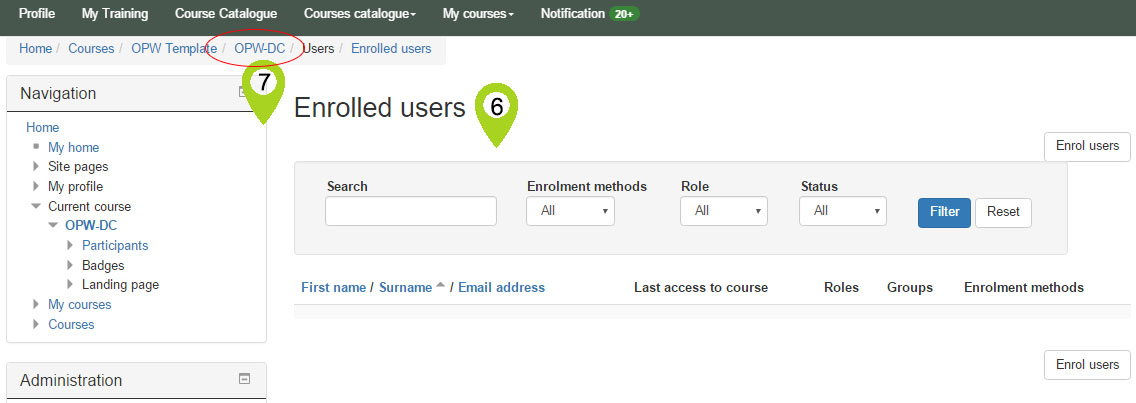Open the Status filter dropdown

point(842,211)
